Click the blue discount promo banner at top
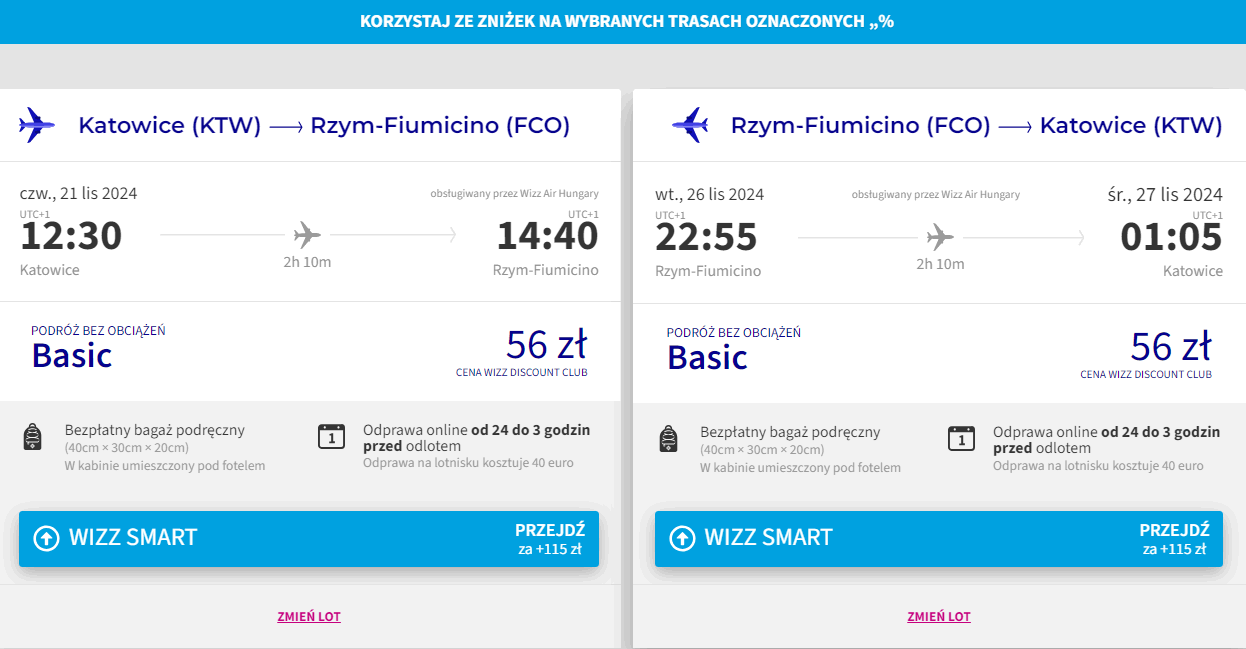Image resolution: width=1246 pixels, height=649 pixels. pos(623,21)
